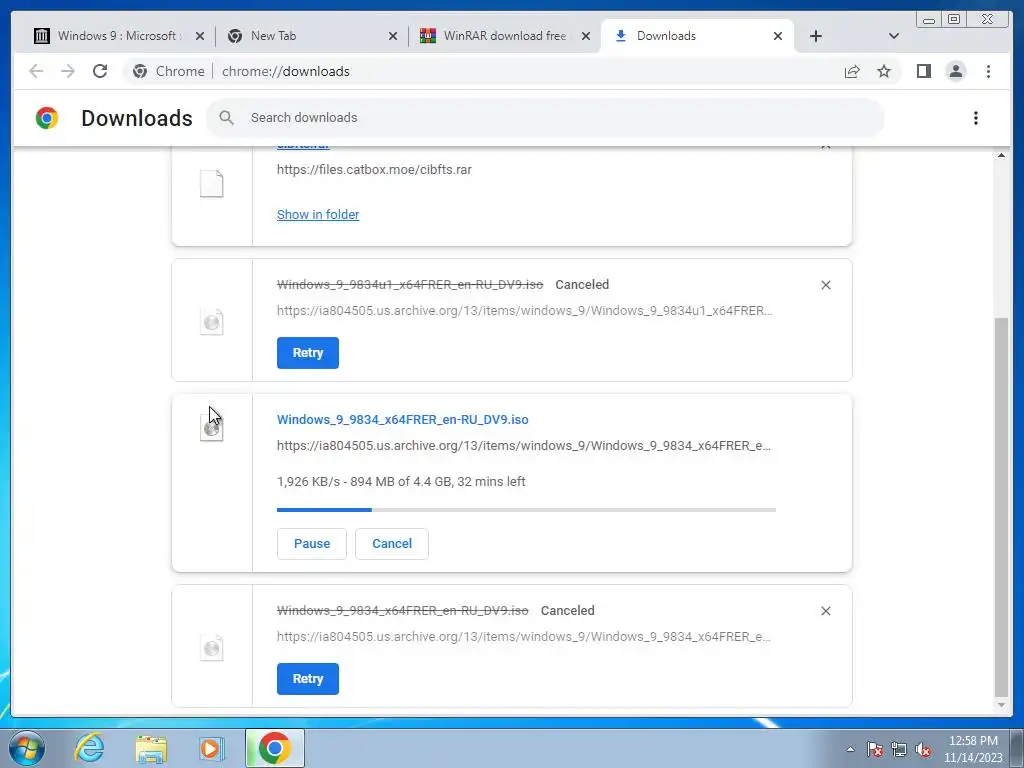Launch Internet Explorer from the taskbar

click(x=89, y=748)
